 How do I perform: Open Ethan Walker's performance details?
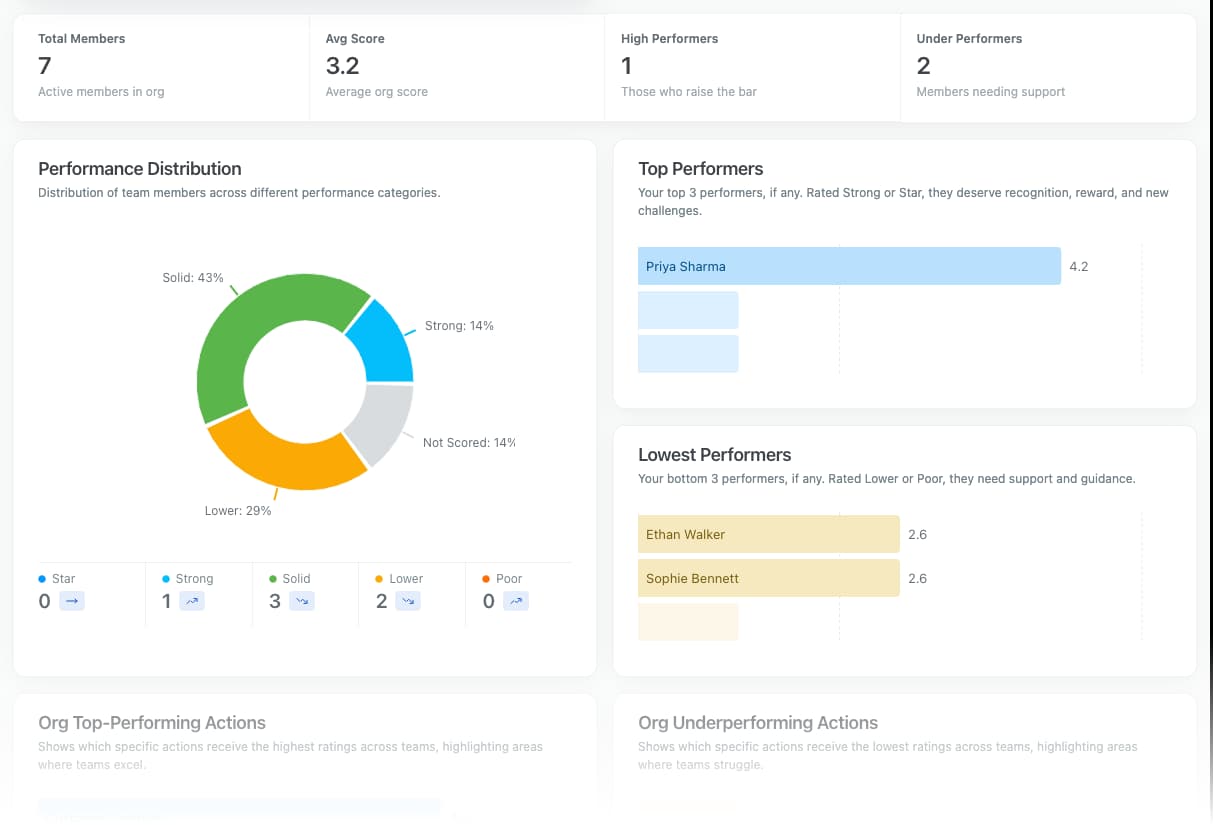pyautogui.click(x=768, y=534)
